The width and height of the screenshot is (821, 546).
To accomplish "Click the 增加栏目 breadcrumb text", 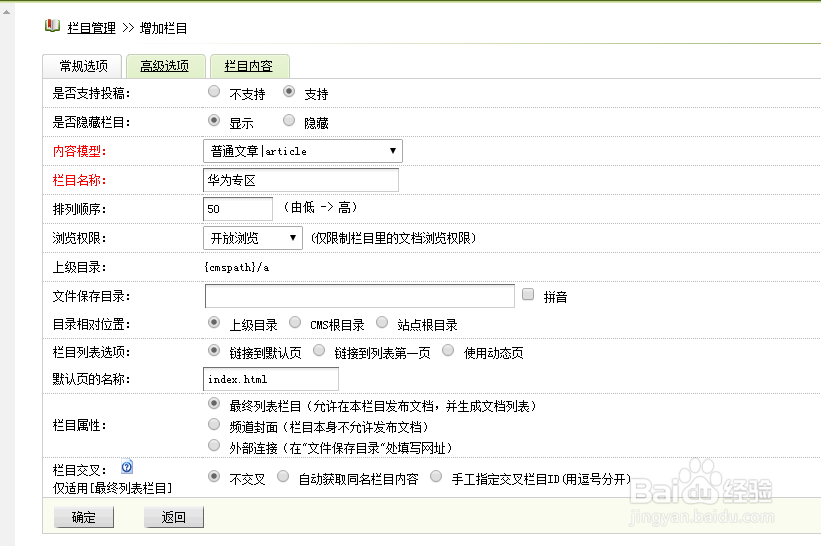I will tap(163, 28).
